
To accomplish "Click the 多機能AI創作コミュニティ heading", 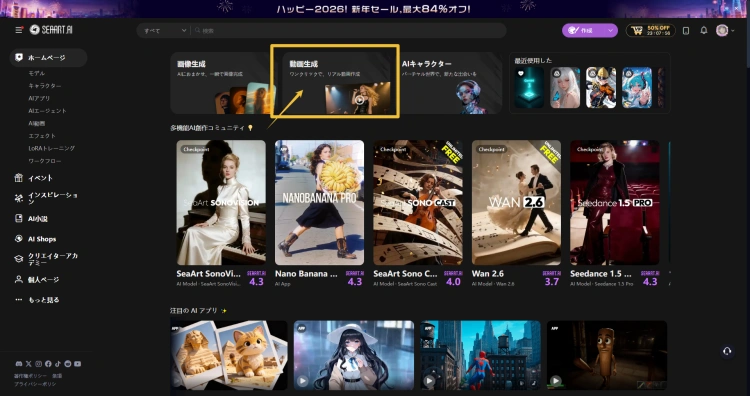I will [x=208, y=128].
